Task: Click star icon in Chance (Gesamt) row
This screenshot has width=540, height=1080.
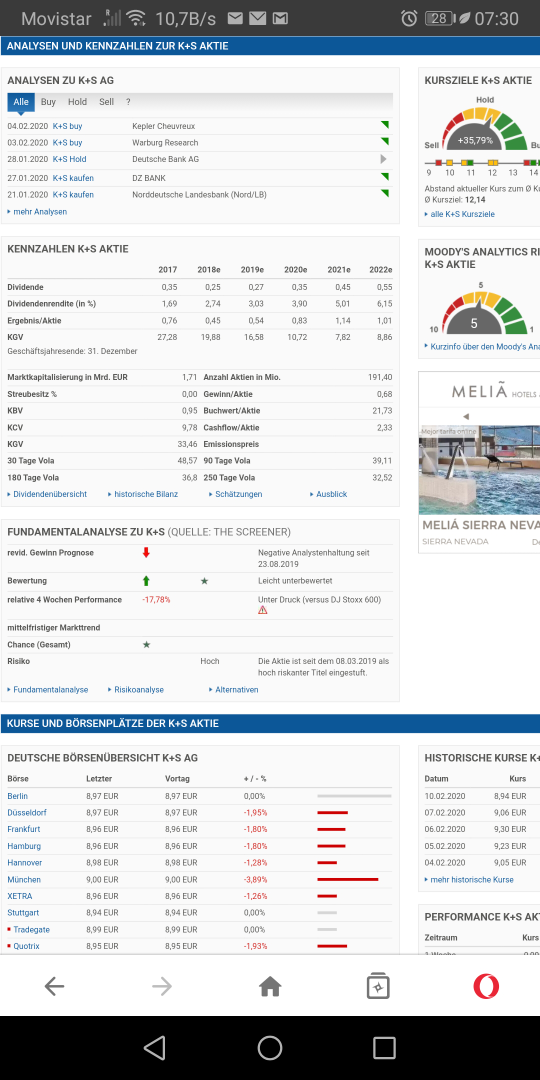Action: pos(146,645)
